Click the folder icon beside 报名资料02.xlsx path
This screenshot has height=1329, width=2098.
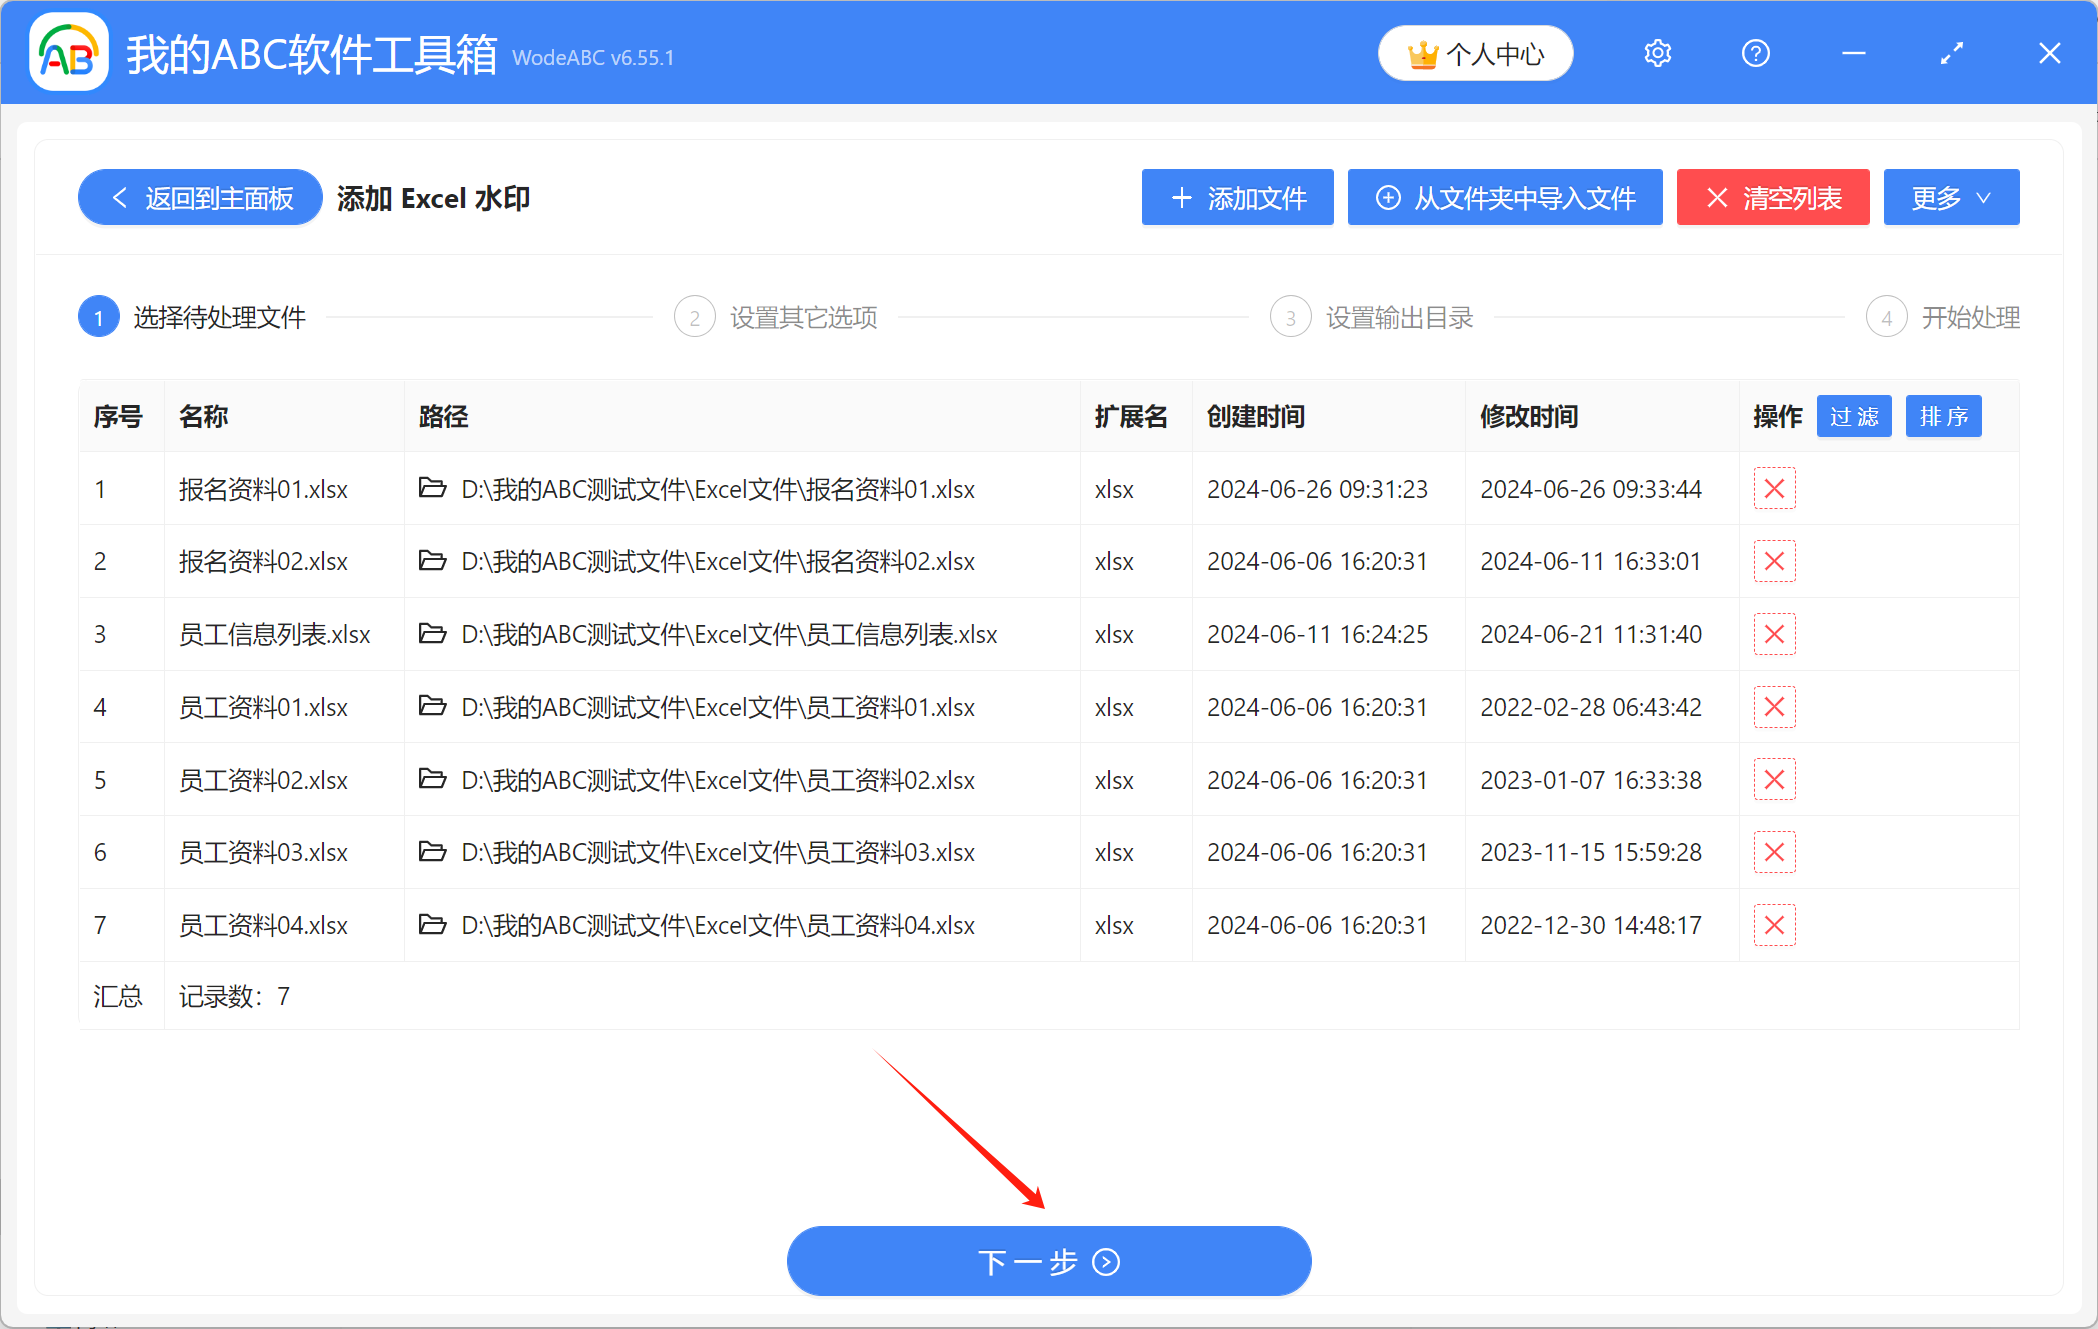[x=432, y=561]
